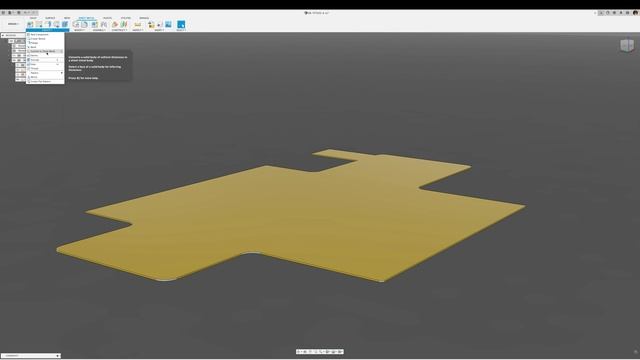This screenshot has height=360, width=640.
Task: Choose Create Flat Pattern menu entry
Action: [45, 82]
